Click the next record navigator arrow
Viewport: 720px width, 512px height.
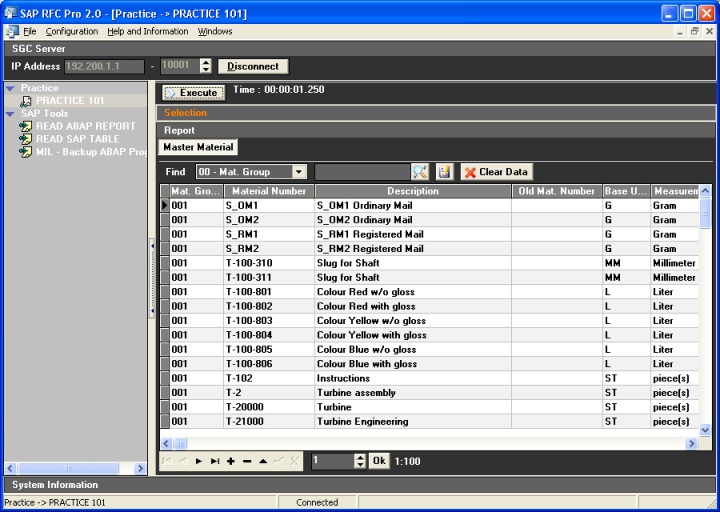click(x=199, y=461)
